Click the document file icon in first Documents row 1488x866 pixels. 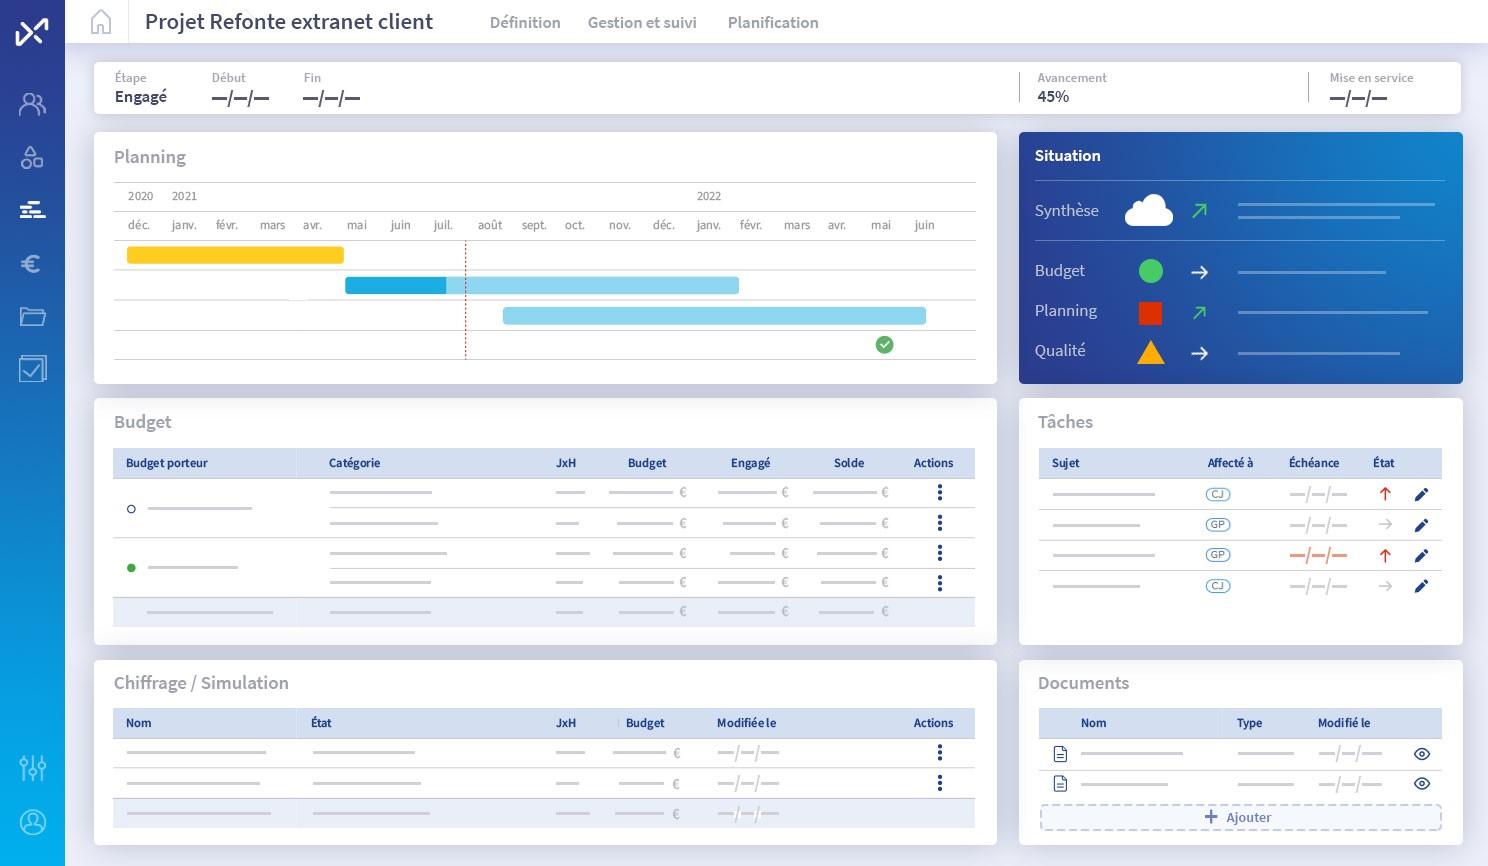tap(1061, 754)
